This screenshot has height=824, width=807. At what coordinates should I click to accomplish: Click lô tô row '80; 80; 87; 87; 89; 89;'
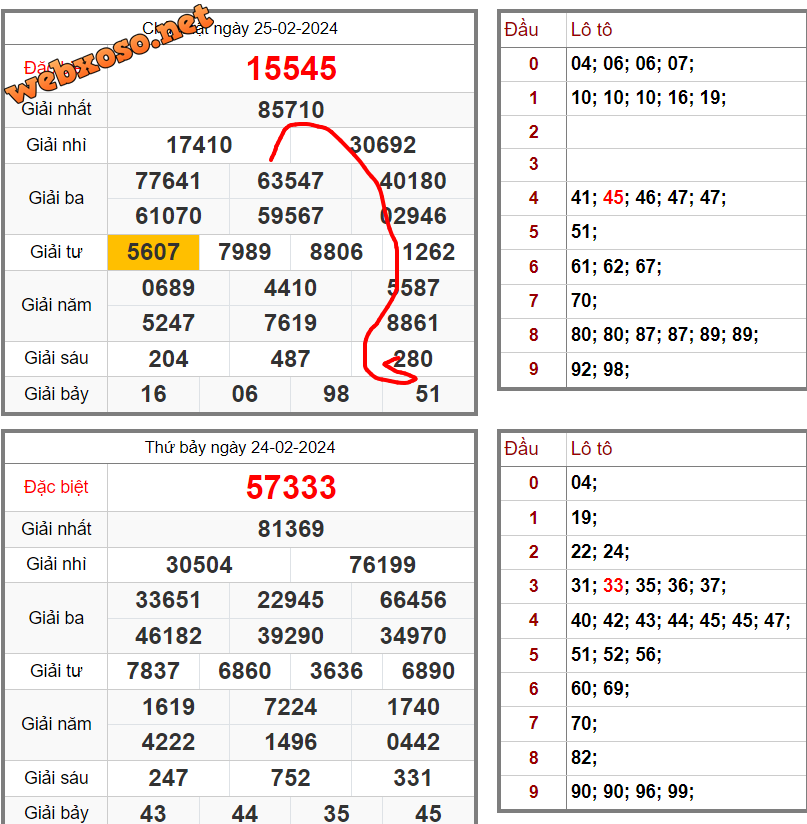[665, 334]
